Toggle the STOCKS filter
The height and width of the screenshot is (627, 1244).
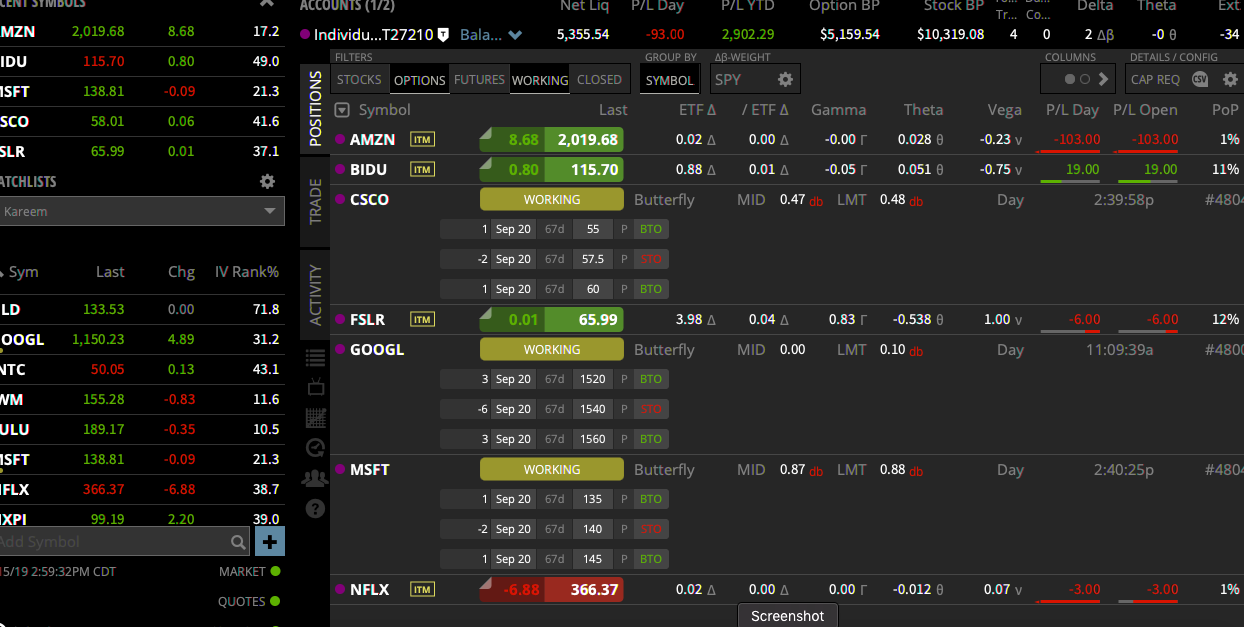click(359, 80)
